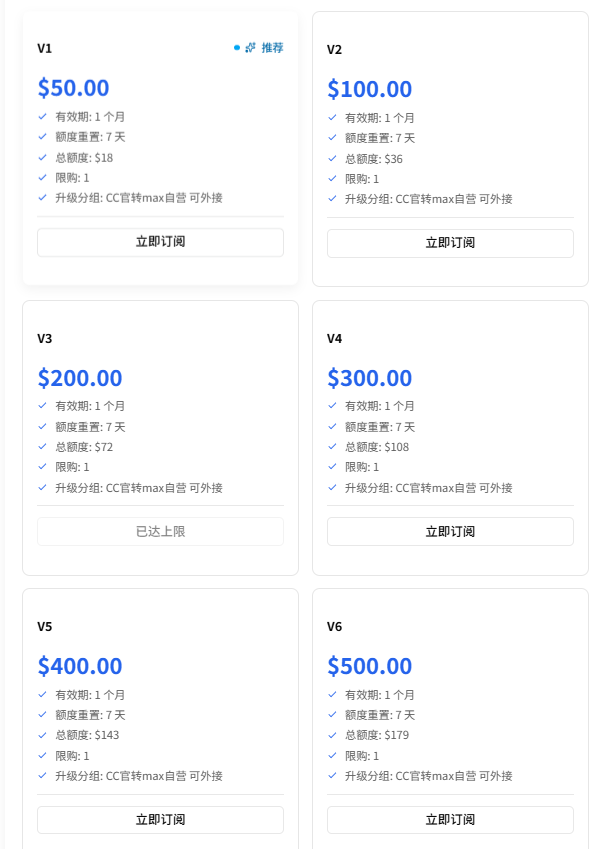
Task: Click the V6 升级分组 description line
Action: coord(428,776)
